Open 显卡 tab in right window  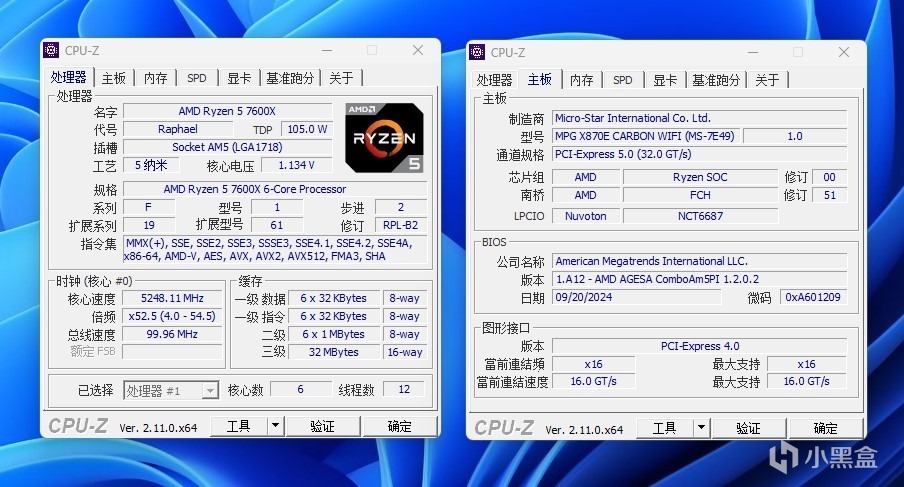[665, 80]
